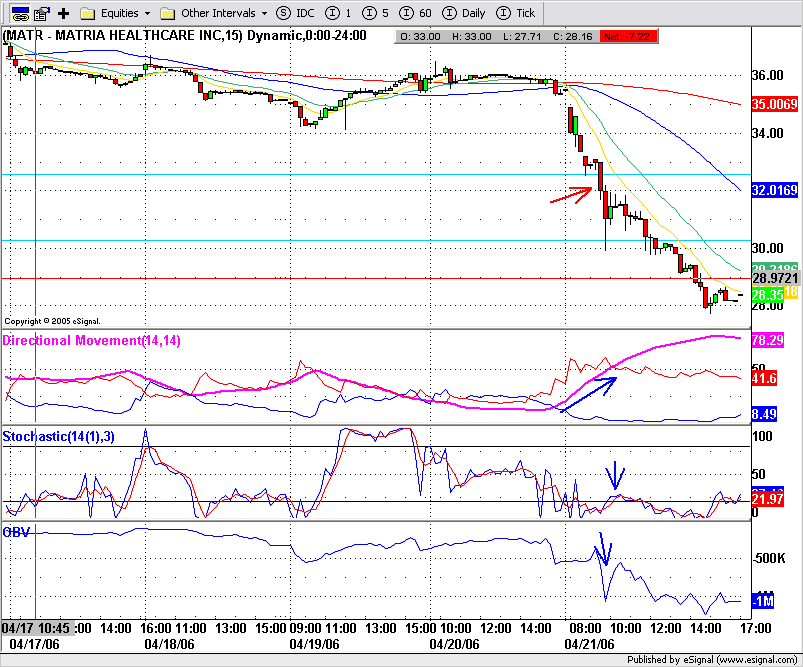Switch to the Daily interval
The height and width of the screenshot is (667, 803).
click(x=463, y=13)
